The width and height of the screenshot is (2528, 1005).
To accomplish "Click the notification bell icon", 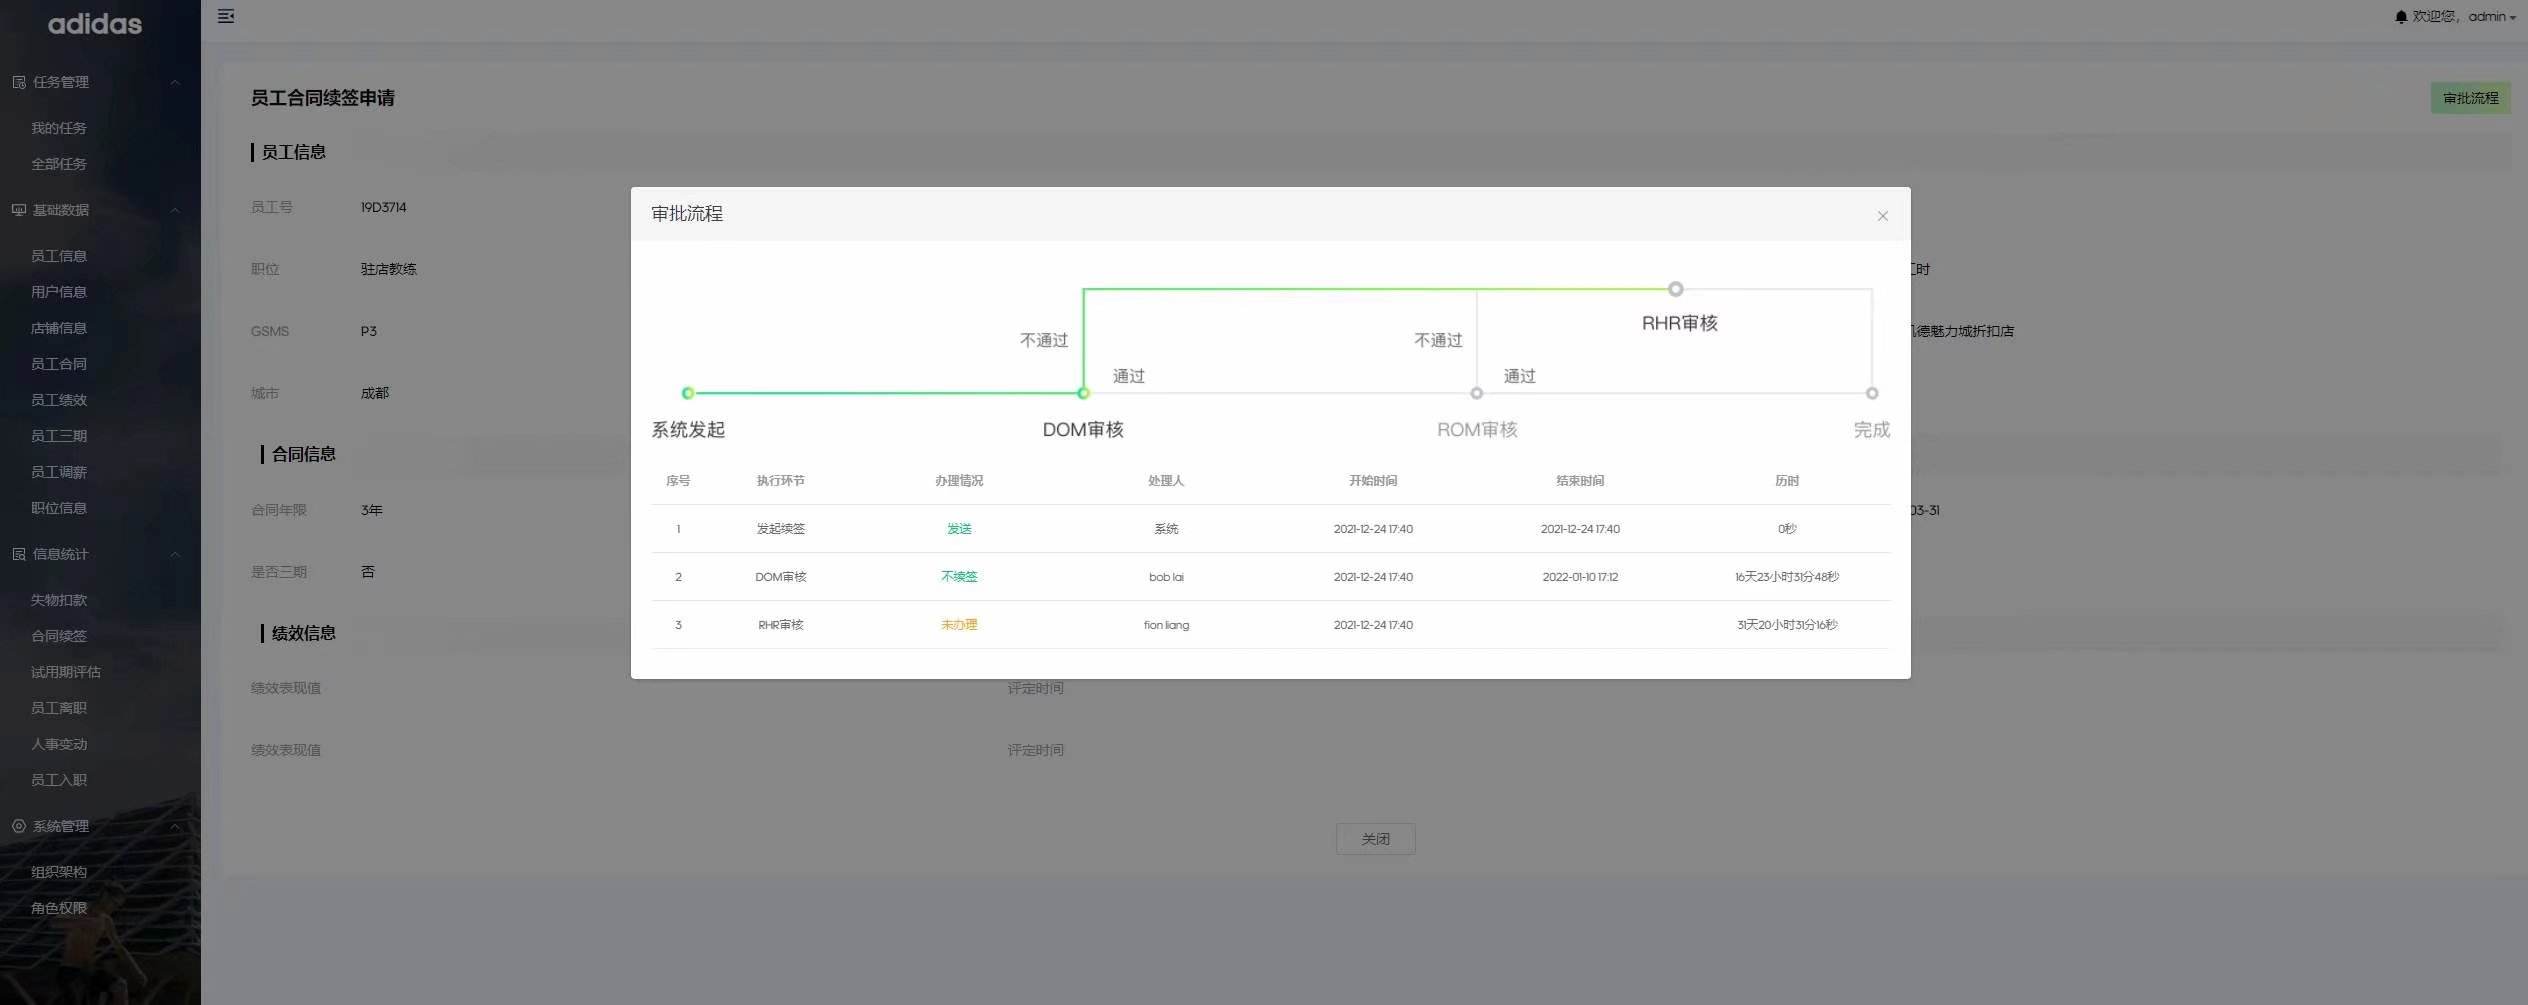I will [x=2400, y=17].
